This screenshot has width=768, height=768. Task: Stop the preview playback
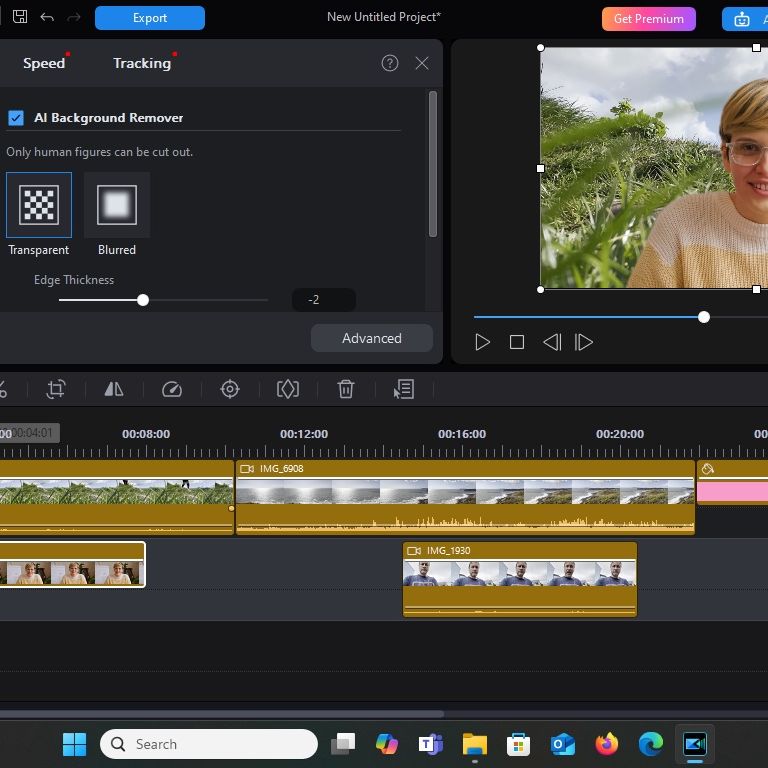coord(517,342)
